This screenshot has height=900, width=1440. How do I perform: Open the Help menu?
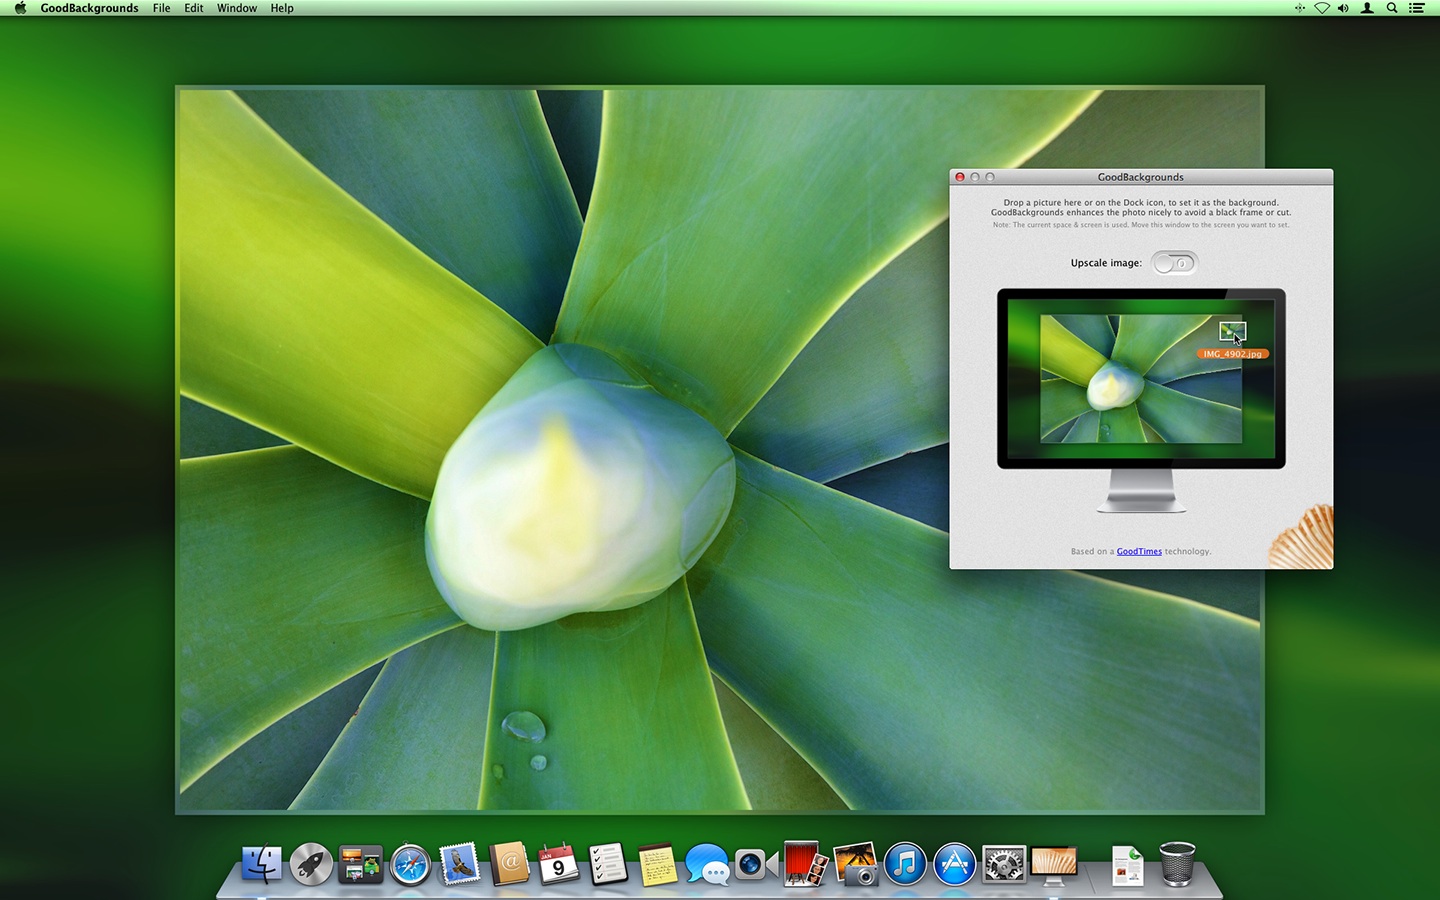282,8
